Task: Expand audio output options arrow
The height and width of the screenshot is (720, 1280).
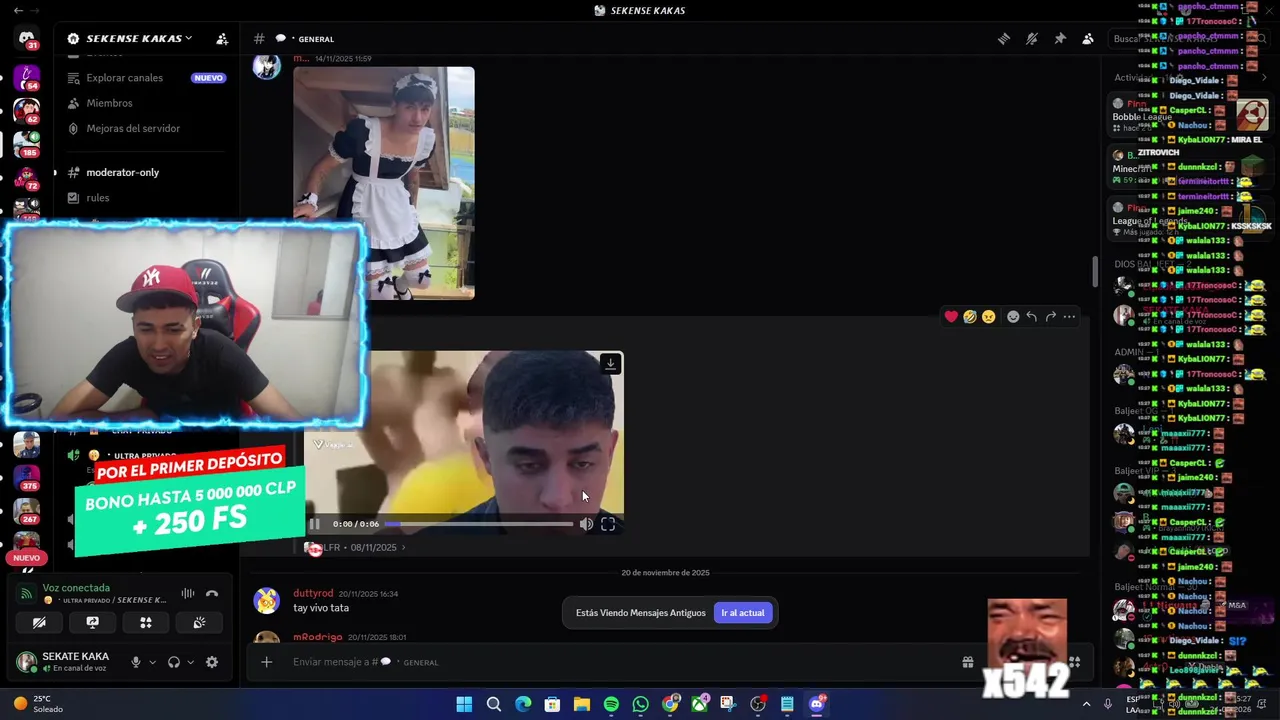Action: [190, 662]
